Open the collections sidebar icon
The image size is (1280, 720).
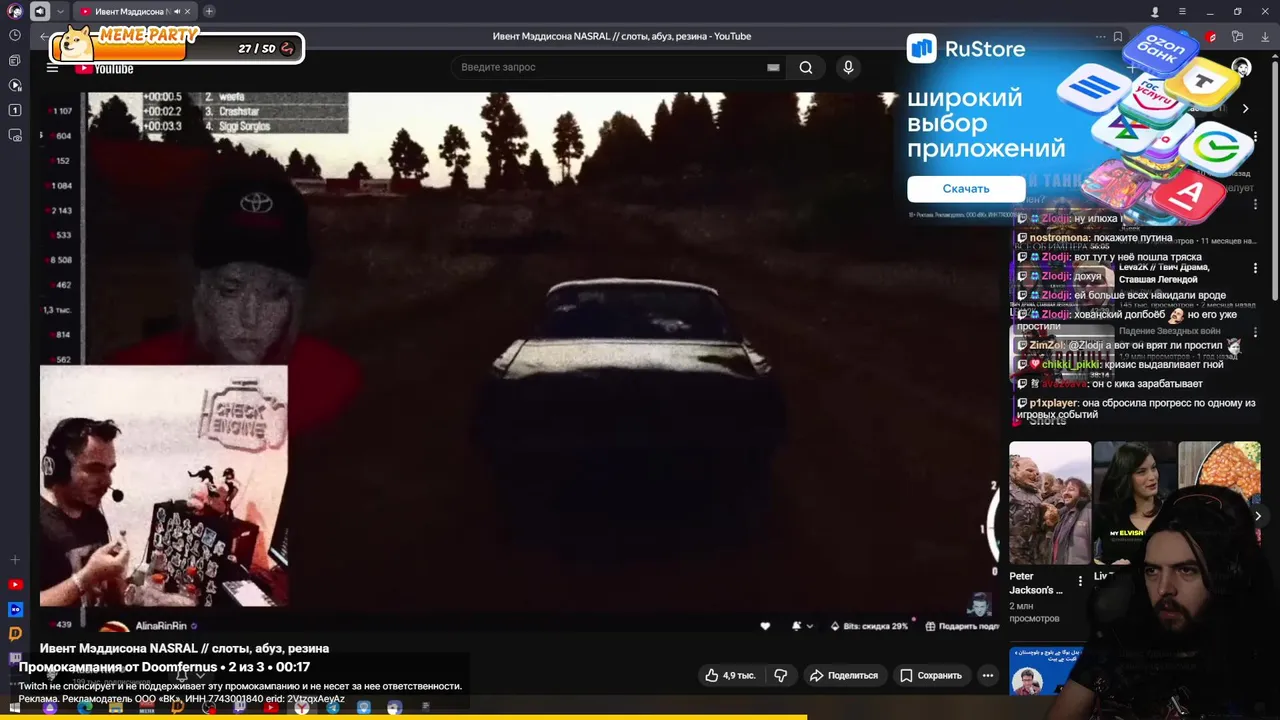point(15,60)
